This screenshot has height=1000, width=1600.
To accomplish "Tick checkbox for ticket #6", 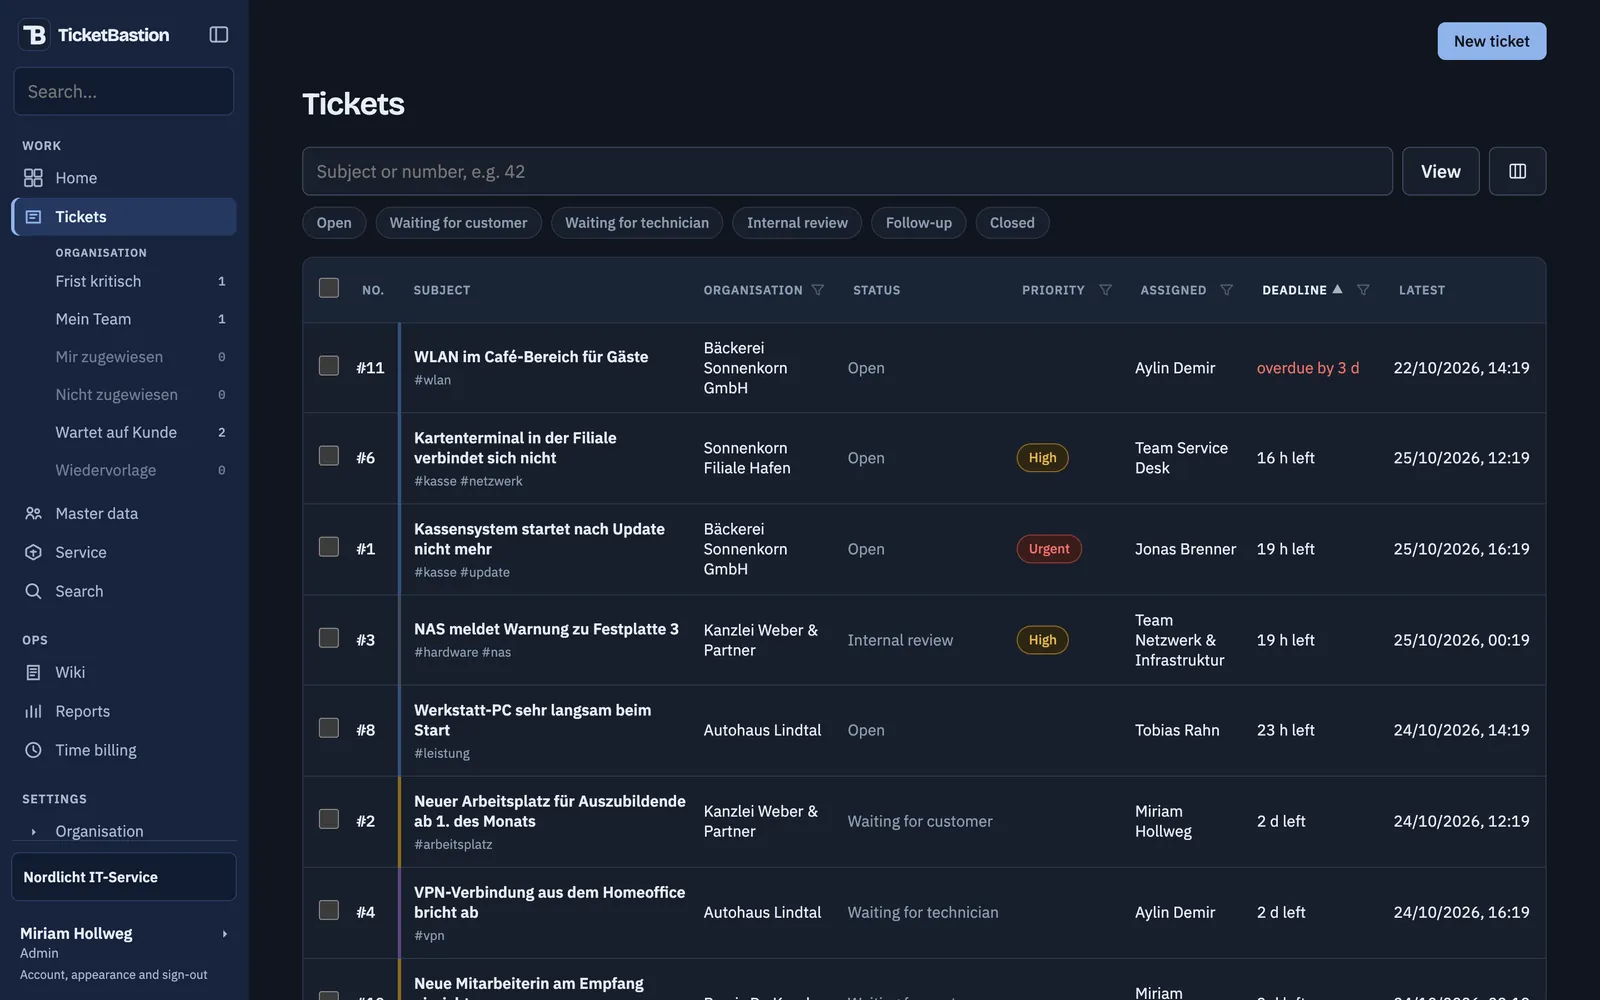I will [329, 456].
